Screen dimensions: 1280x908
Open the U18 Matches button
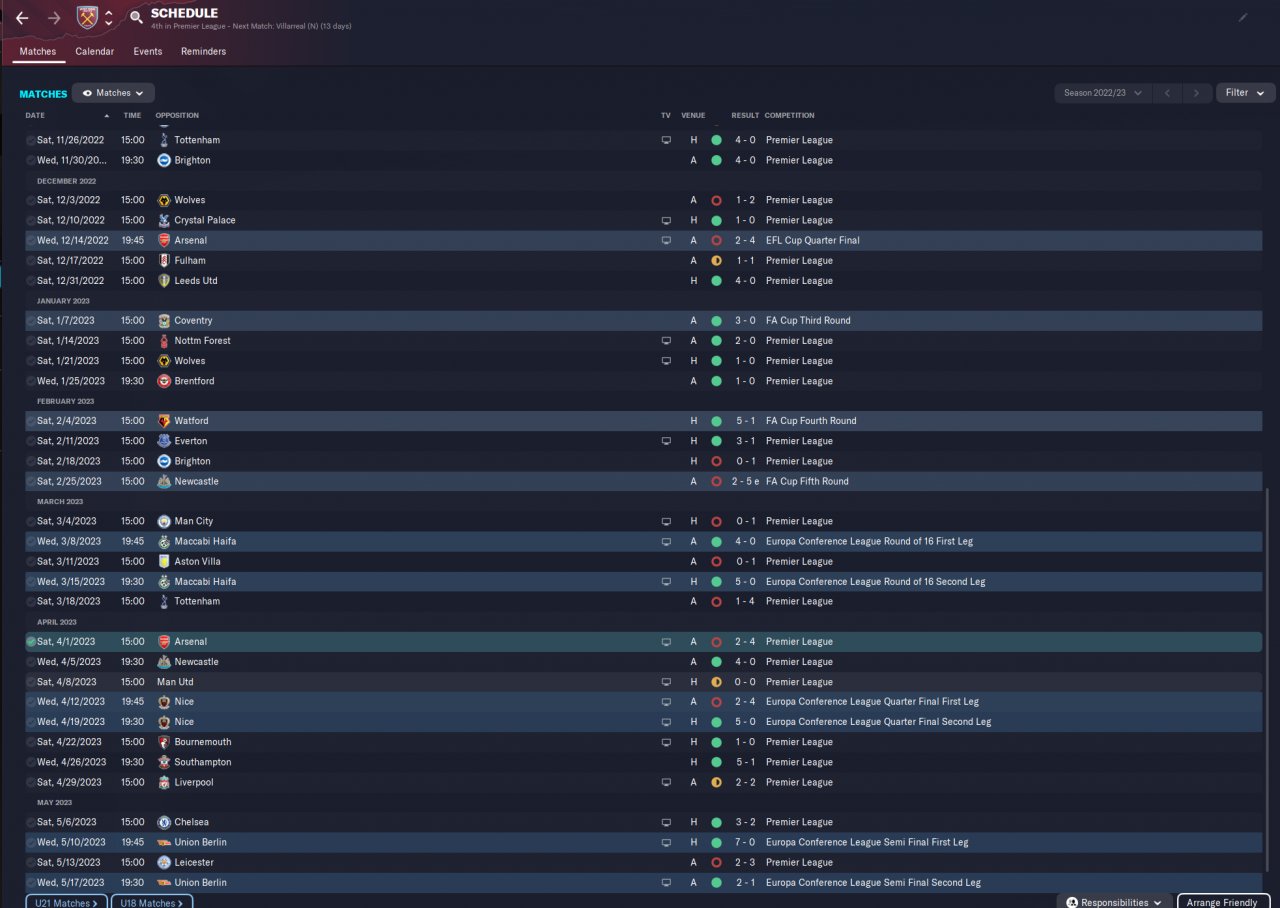click(x=152, y=902)
